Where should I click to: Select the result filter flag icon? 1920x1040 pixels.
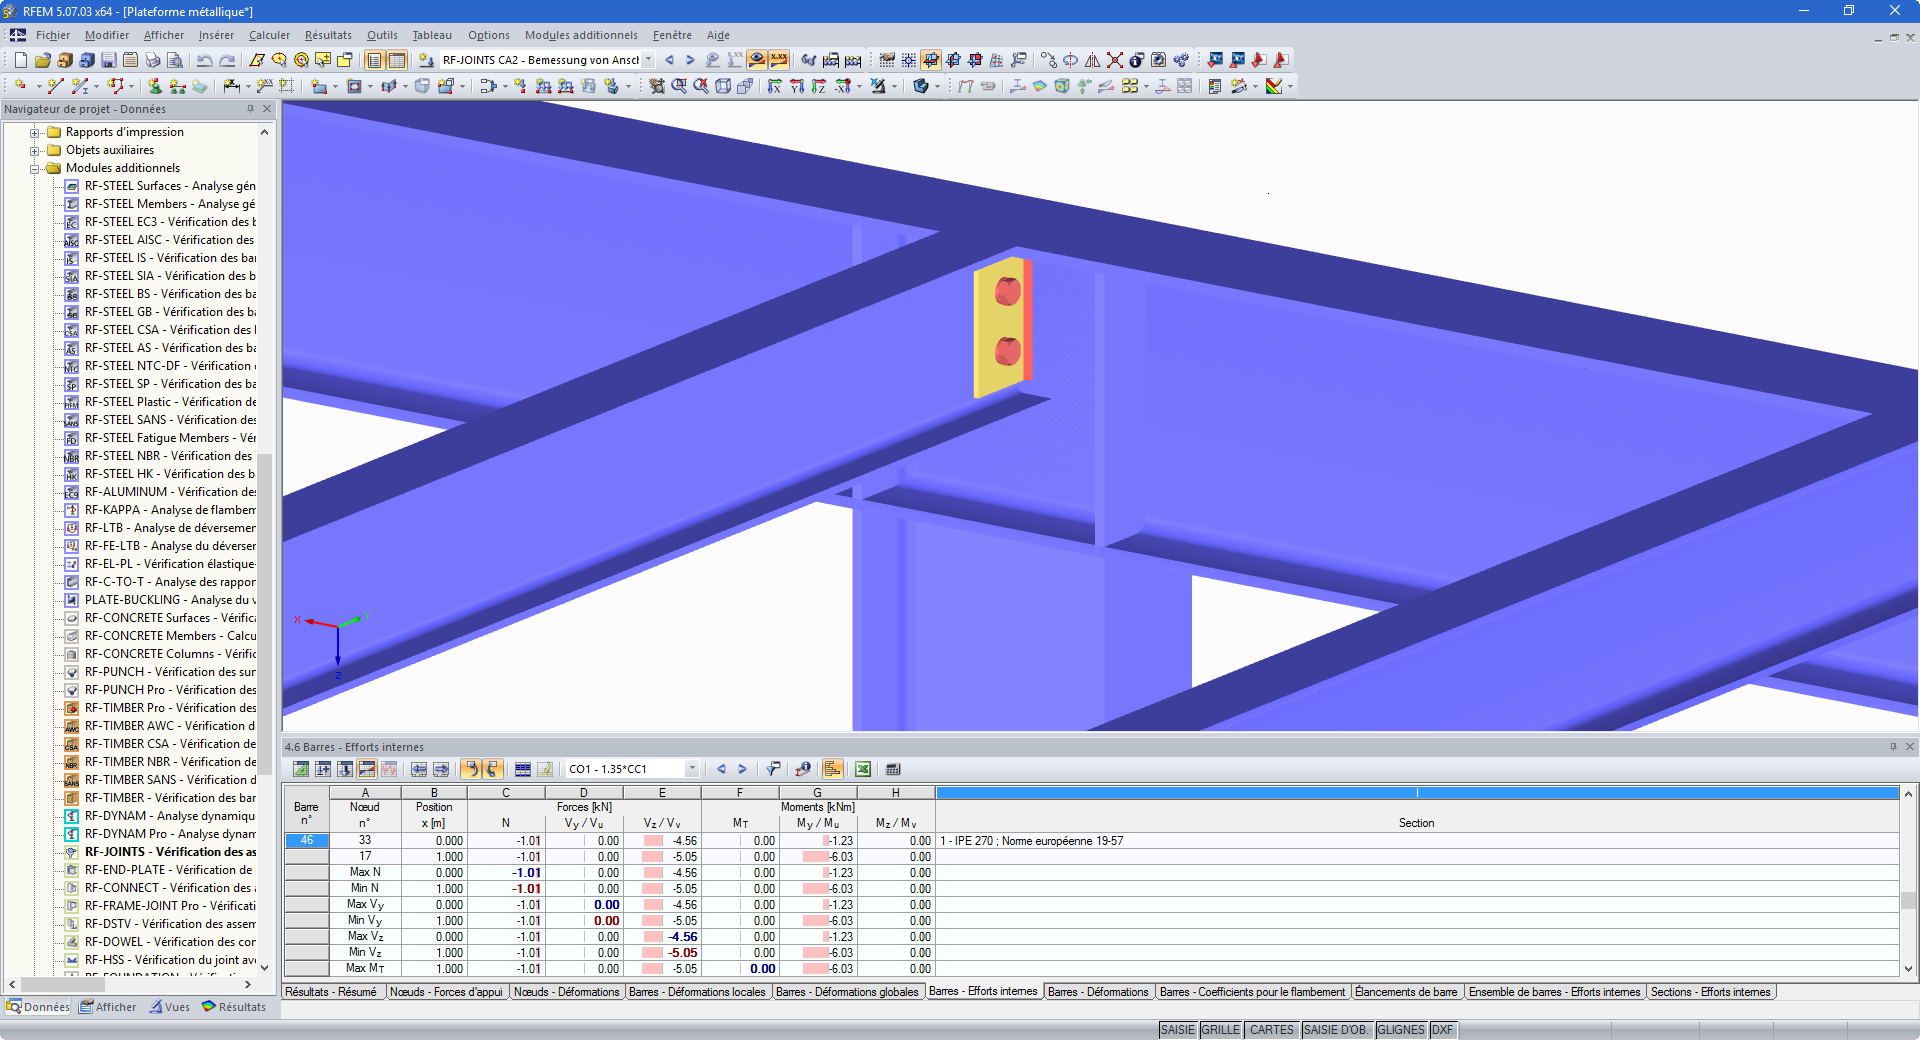pyautogui.click(x=773, y=768)
